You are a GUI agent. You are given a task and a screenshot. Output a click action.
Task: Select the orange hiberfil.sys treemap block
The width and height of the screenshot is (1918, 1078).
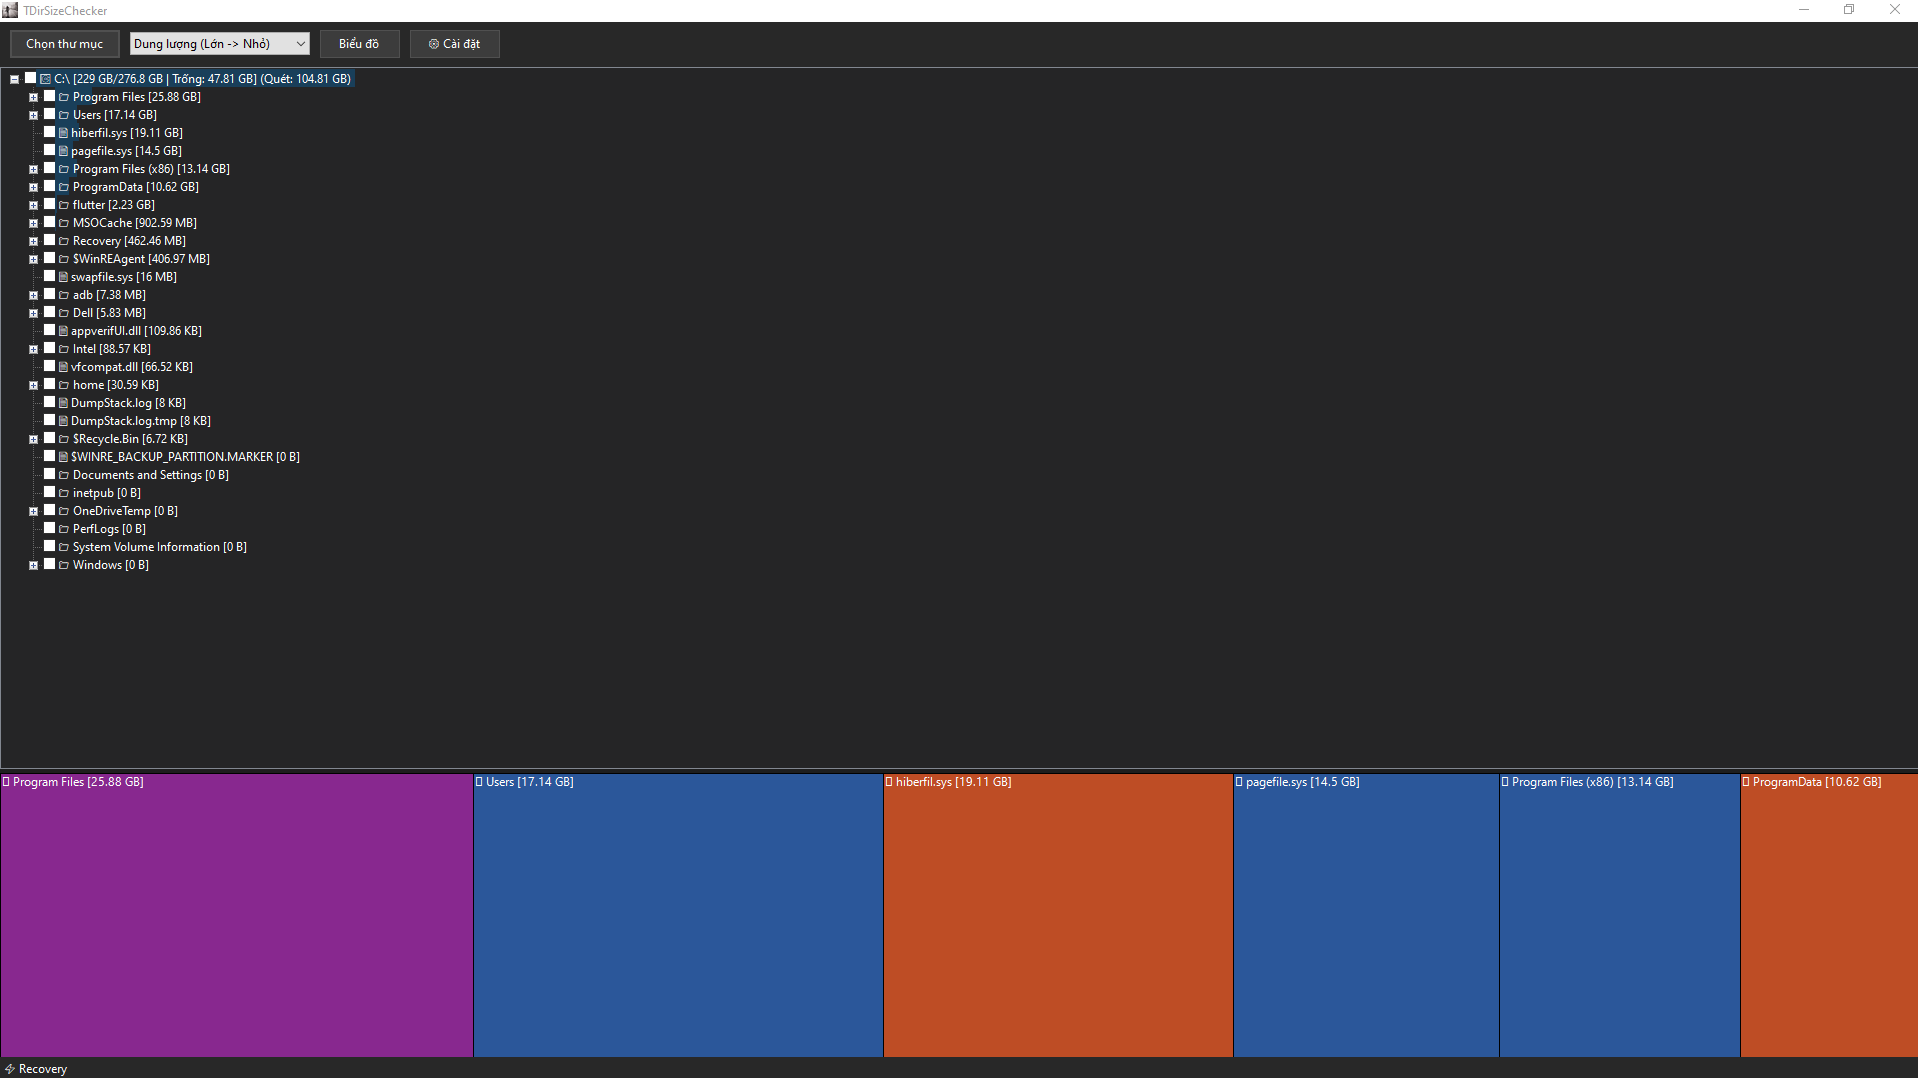[1058, 915]
